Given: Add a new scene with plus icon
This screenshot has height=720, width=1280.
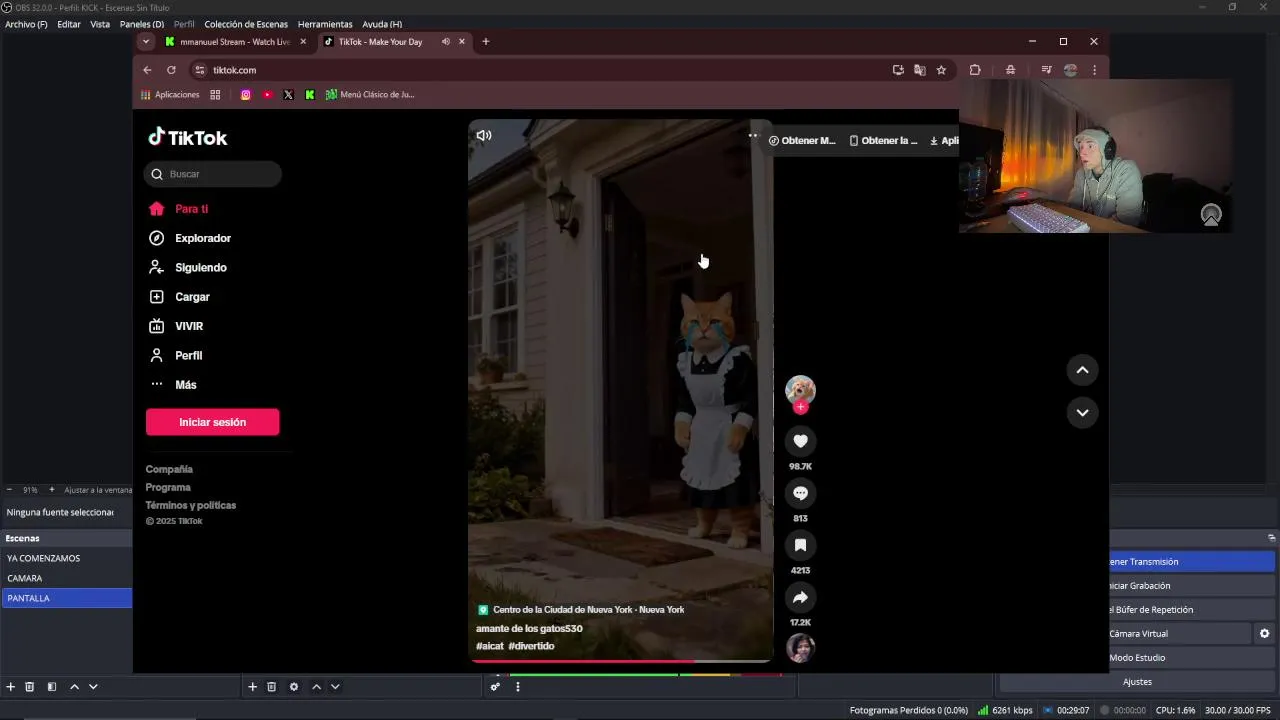Looking at the screenshot, I should pos(11,687).
